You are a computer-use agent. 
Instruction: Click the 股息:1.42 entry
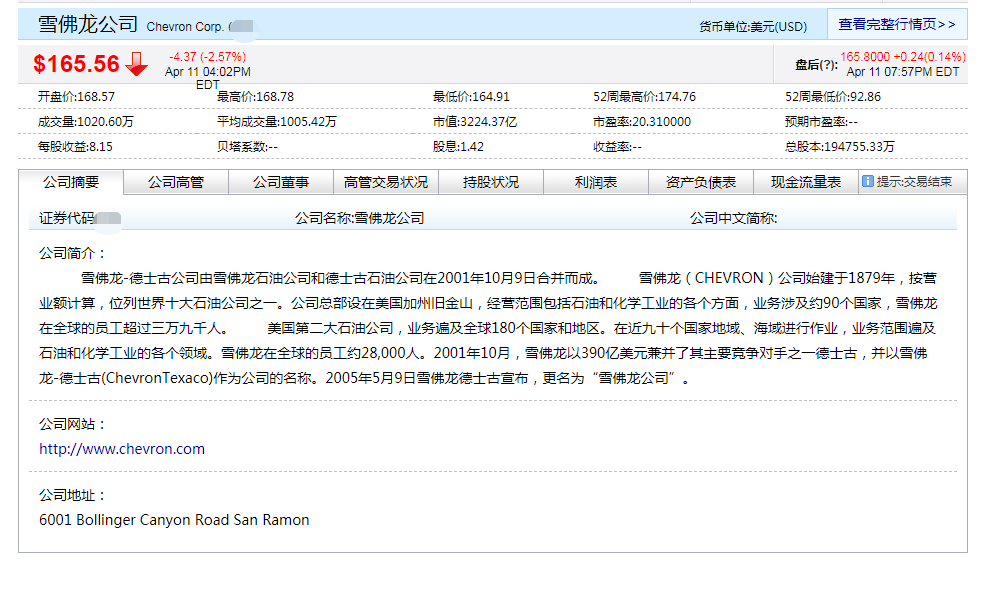[458, 146]
